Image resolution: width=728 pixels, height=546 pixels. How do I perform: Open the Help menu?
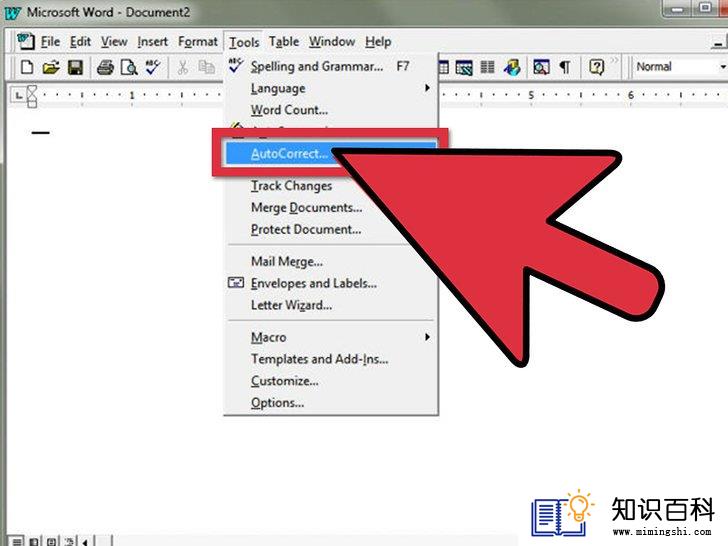(x=378, y=42)
